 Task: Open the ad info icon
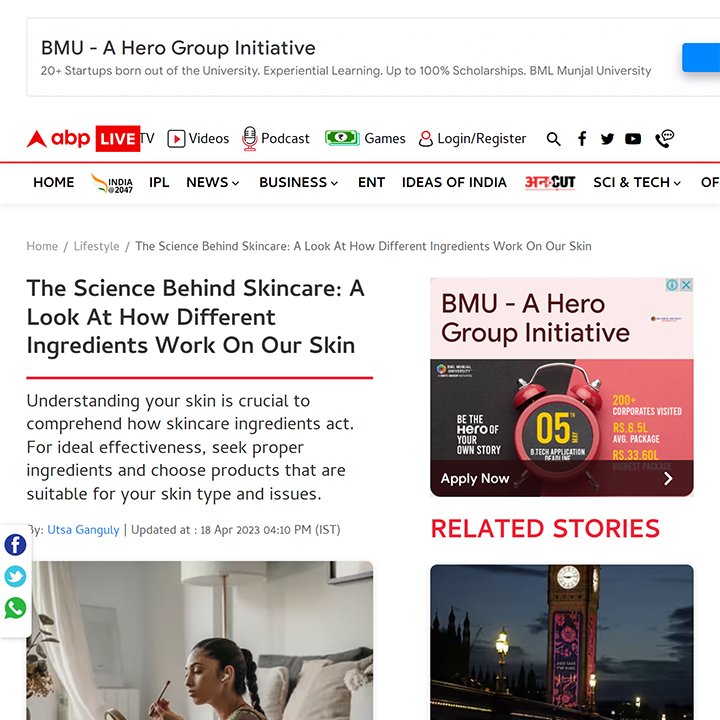pyautogui.click(x=672, y=285)
